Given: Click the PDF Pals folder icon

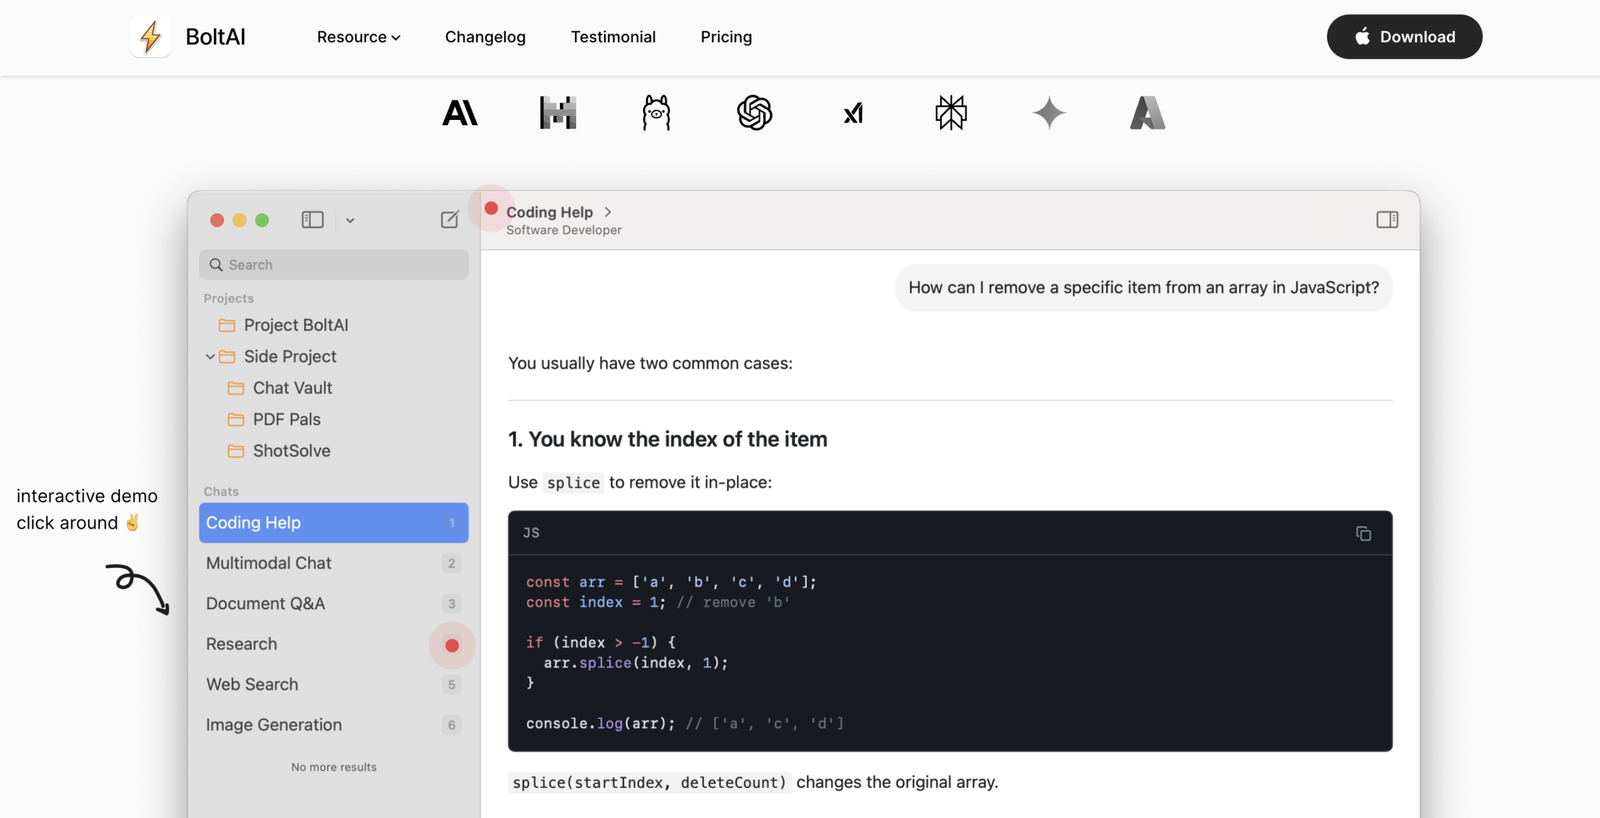Looking at the screenshot, I should point(236,419).
